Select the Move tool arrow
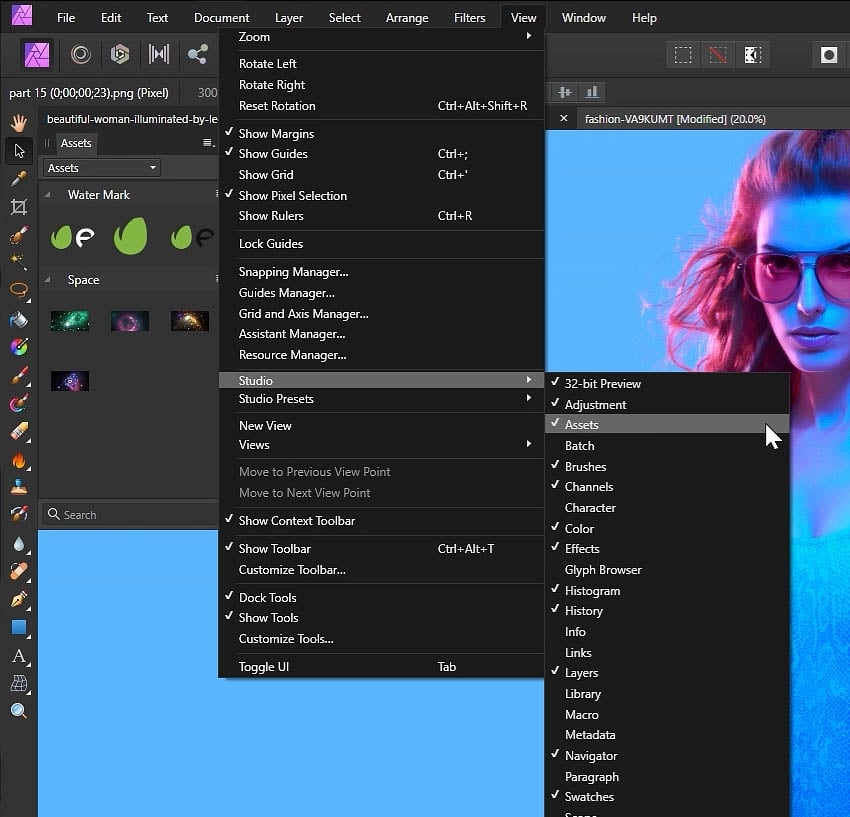The width and height of the screenshot is (850, 817). 18,151
